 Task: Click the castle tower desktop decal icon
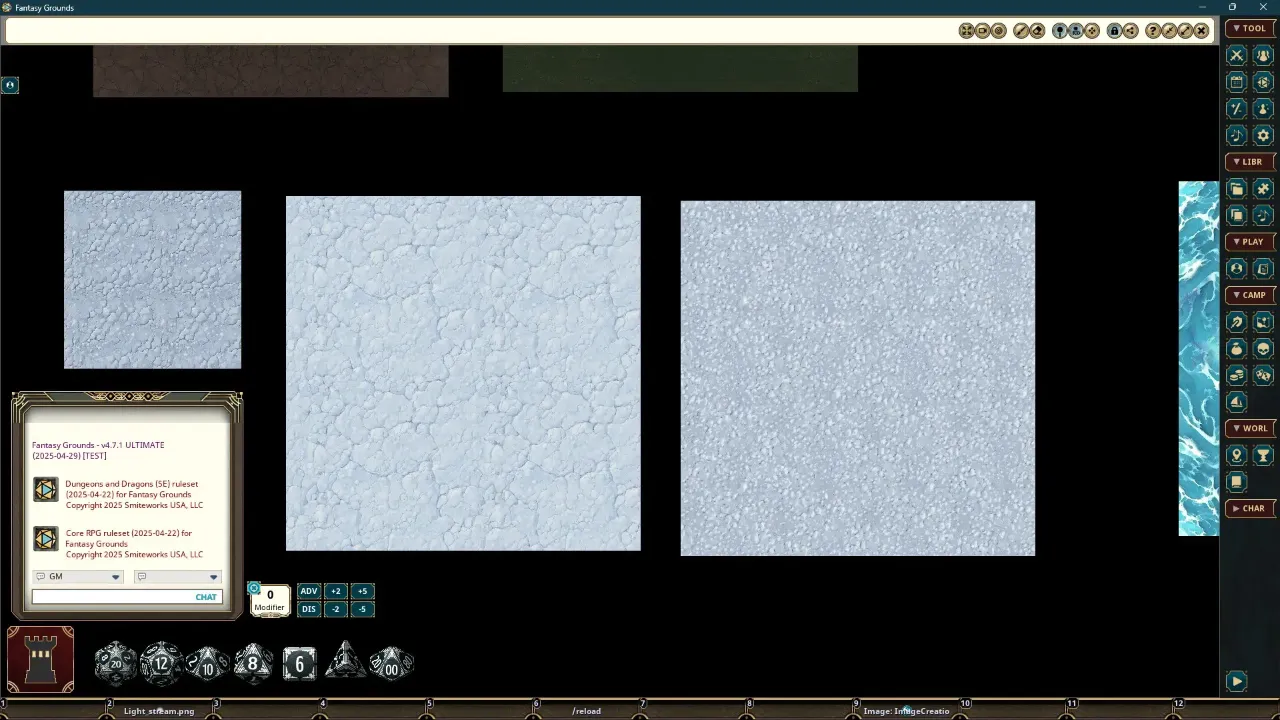point(40,660)
